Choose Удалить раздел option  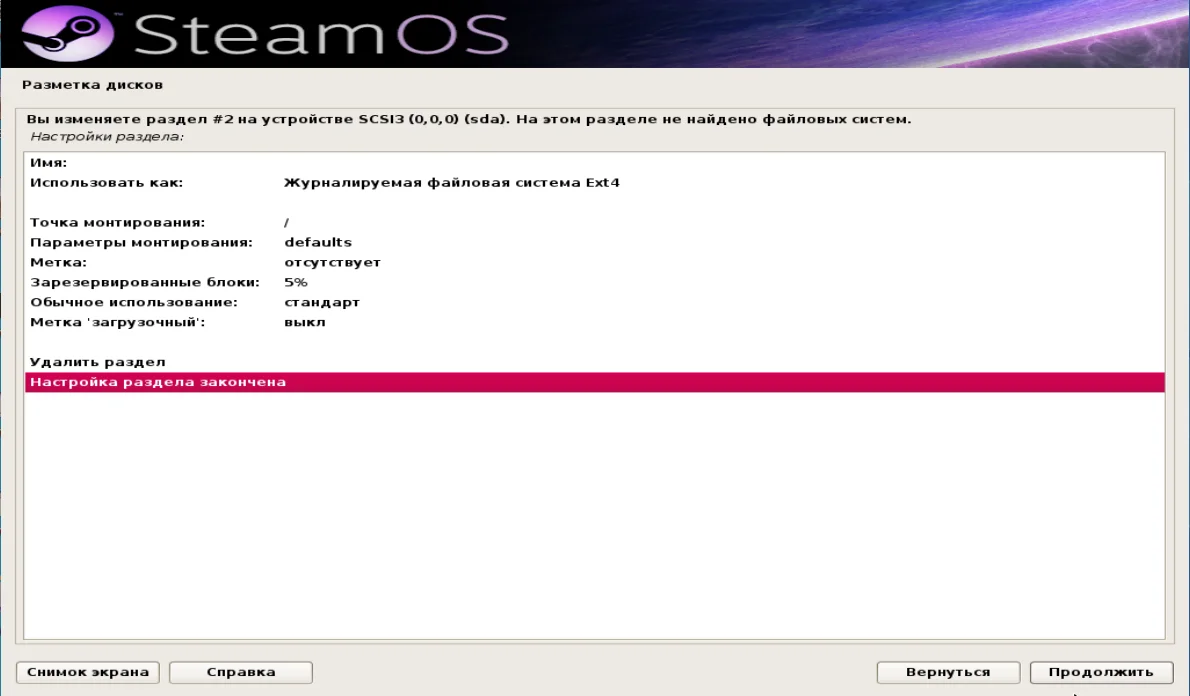click(x=594, y=362)
